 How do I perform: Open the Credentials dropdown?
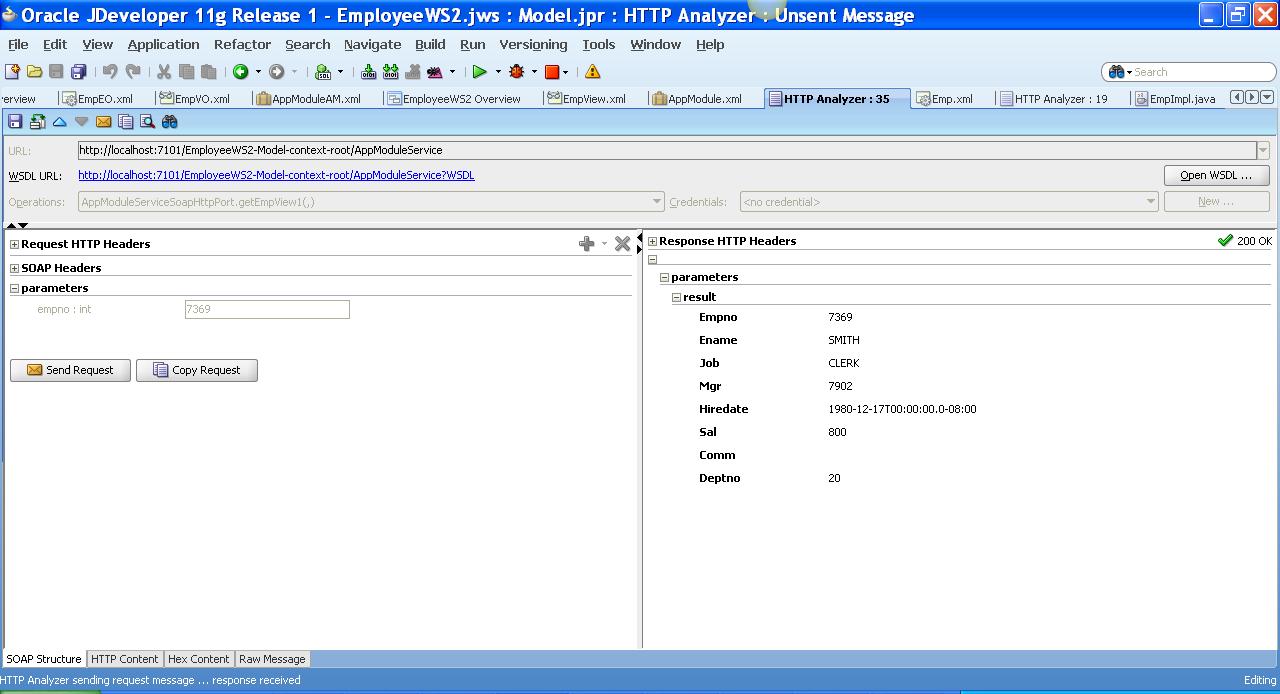(x=1152, y=200)
